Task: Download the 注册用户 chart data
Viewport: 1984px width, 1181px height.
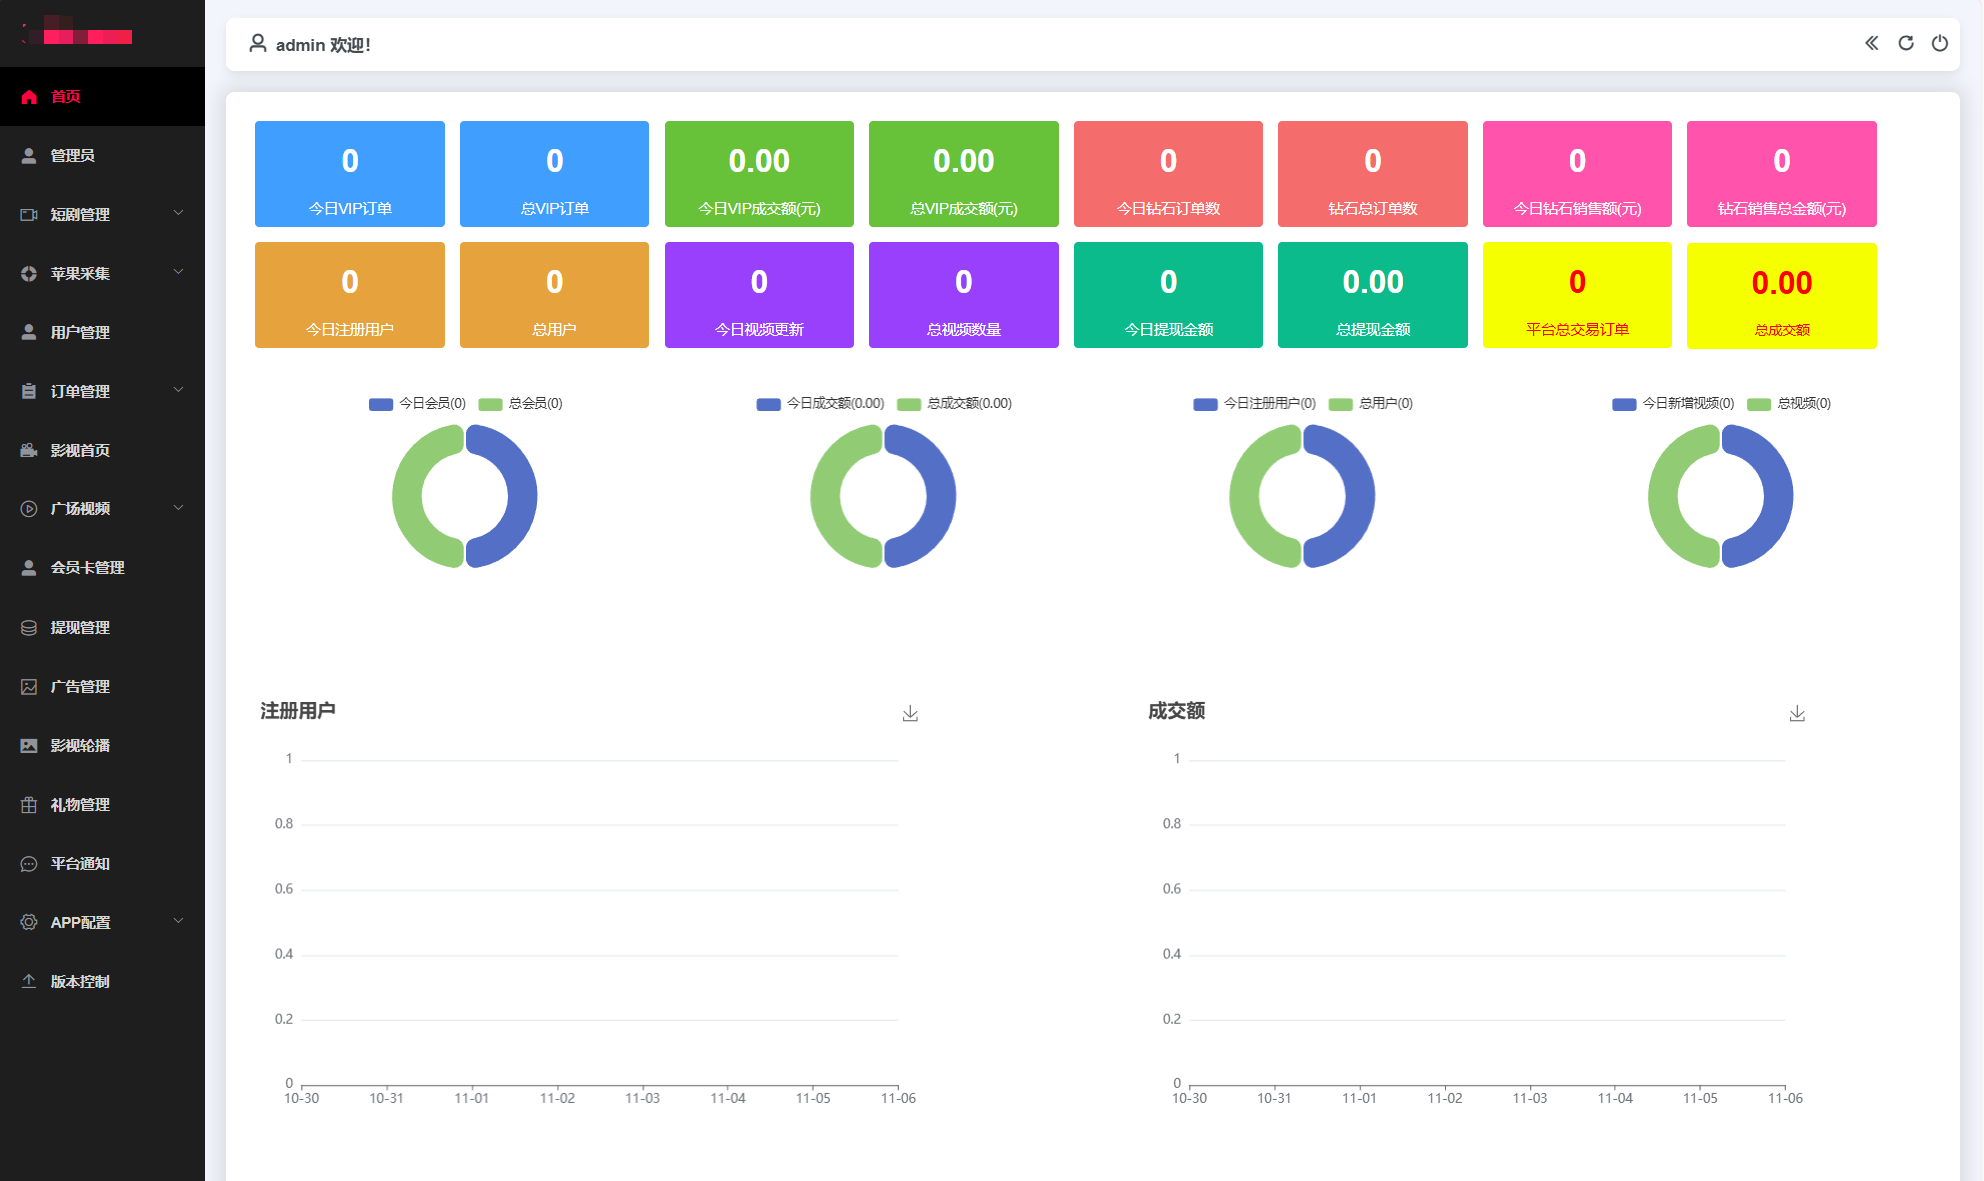Action: (x=910, y=712)
